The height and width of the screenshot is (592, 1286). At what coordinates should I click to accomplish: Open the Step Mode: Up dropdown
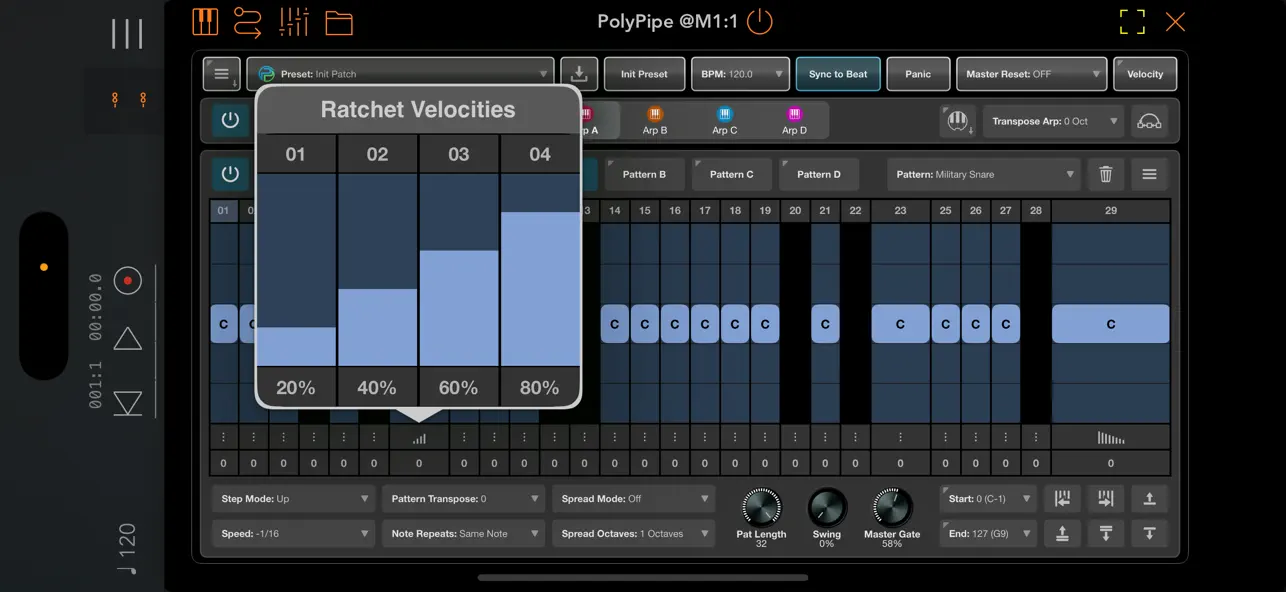click(x=292, y=498)
